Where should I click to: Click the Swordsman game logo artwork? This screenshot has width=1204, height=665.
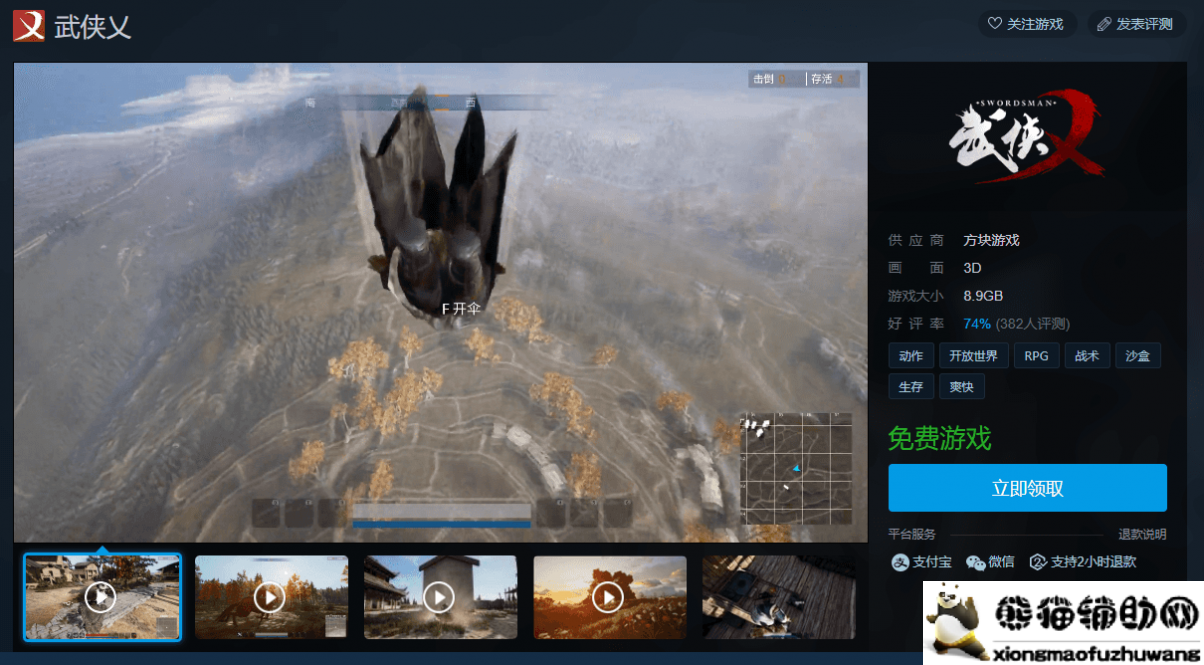click(1026, 138)
